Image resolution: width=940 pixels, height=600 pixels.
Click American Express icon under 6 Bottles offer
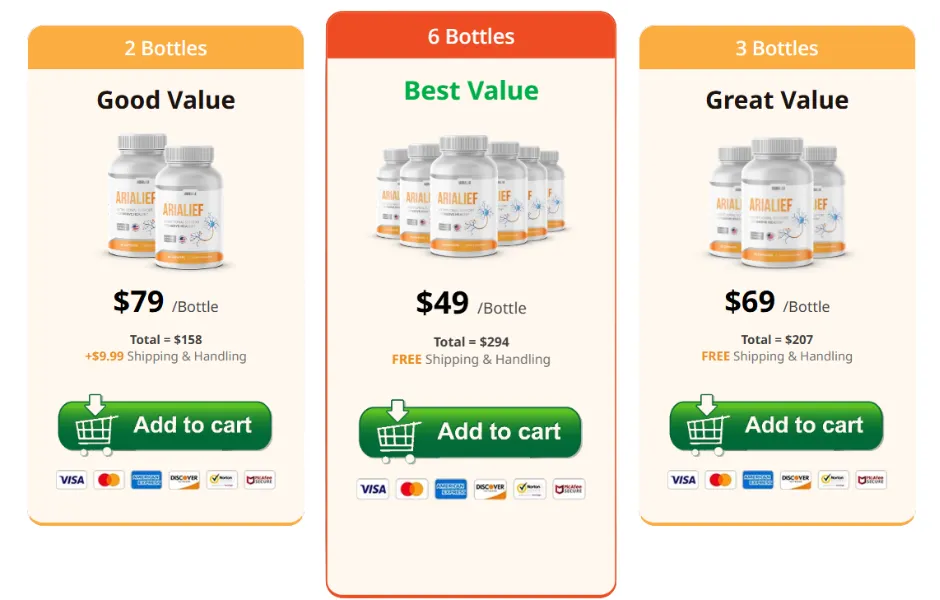pos(451,489)
